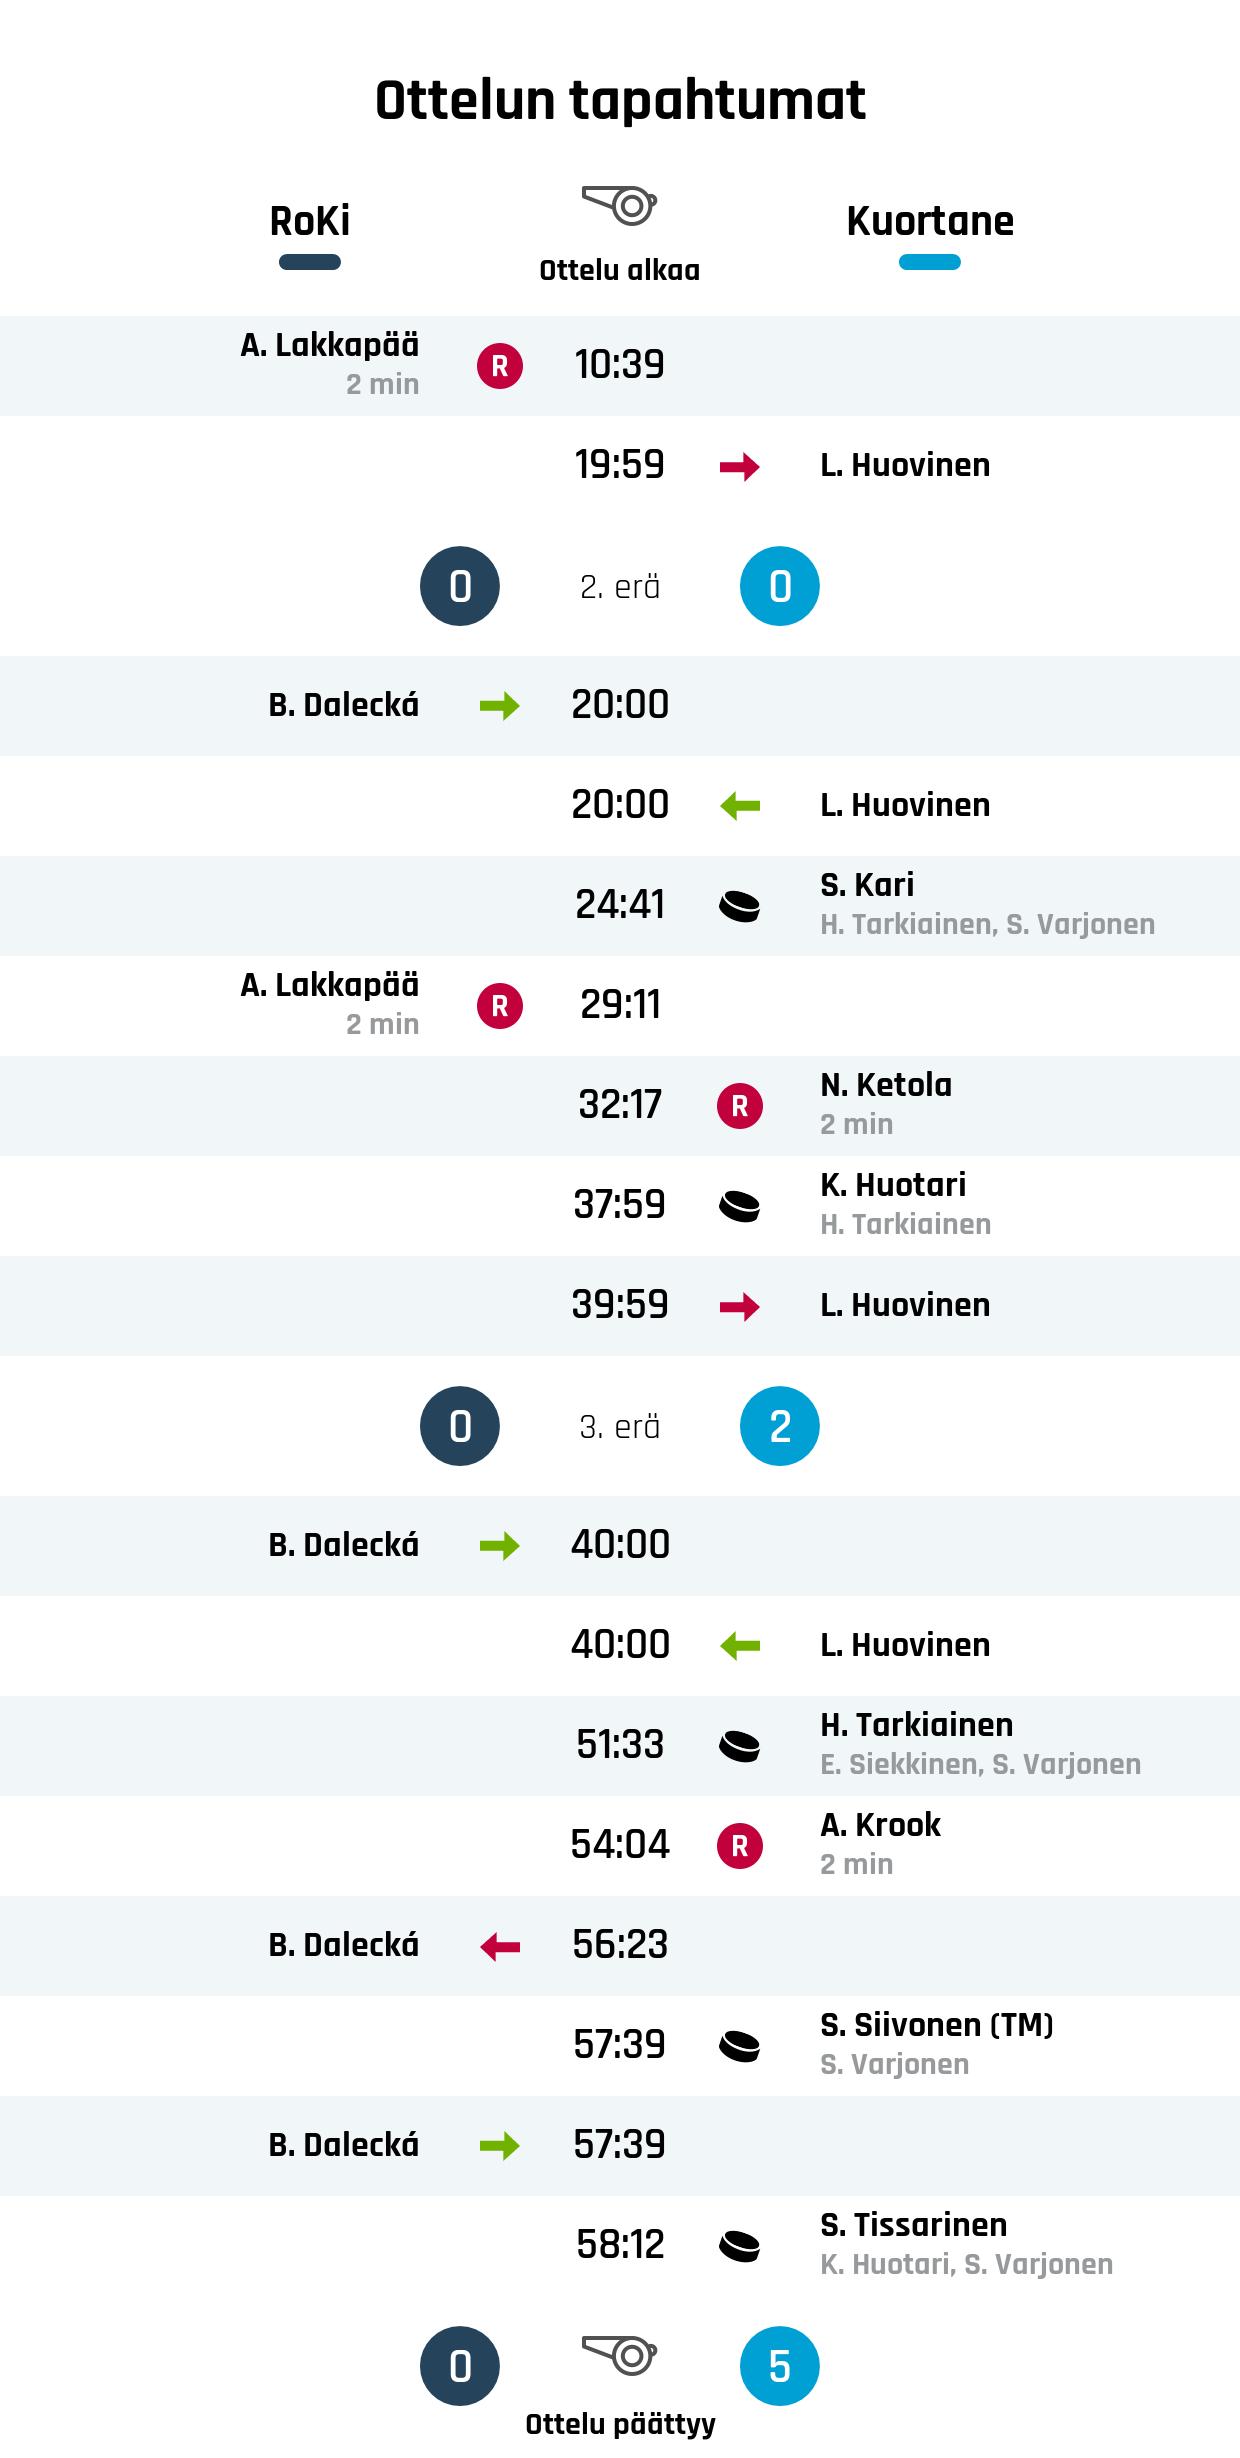Screen dimensions: 1240x2458
Task: Click the penalty icon beside N. Ketola
Action: [740, 1106]
